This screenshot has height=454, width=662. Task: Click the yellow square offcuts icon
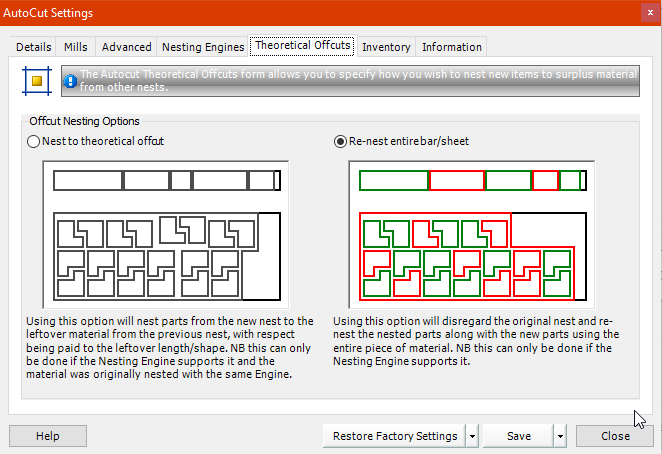pyautogui.click(x=38, y=80)
